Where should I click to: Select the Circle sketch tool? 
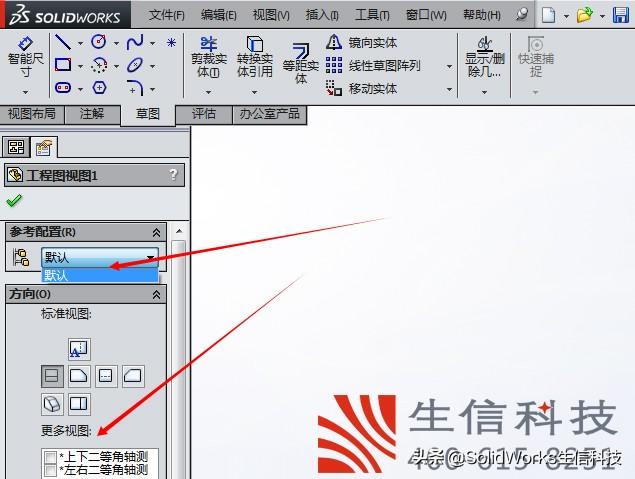(x=99, y=42)
